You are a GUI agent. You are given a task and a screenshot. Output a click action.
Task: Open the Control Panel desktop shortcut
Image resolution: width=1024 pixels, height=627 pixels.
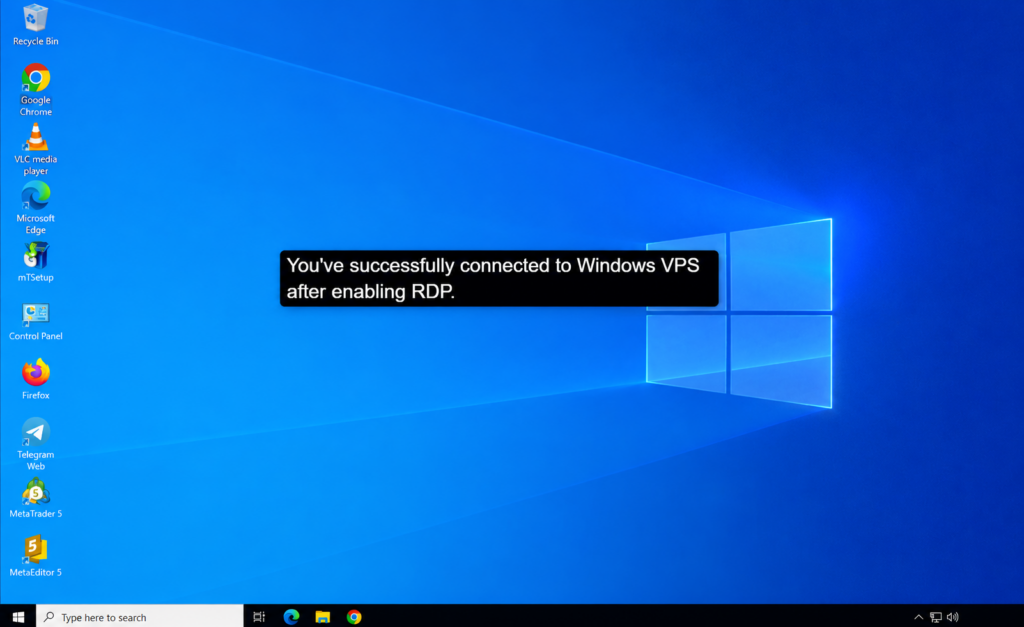pos(35,321)
